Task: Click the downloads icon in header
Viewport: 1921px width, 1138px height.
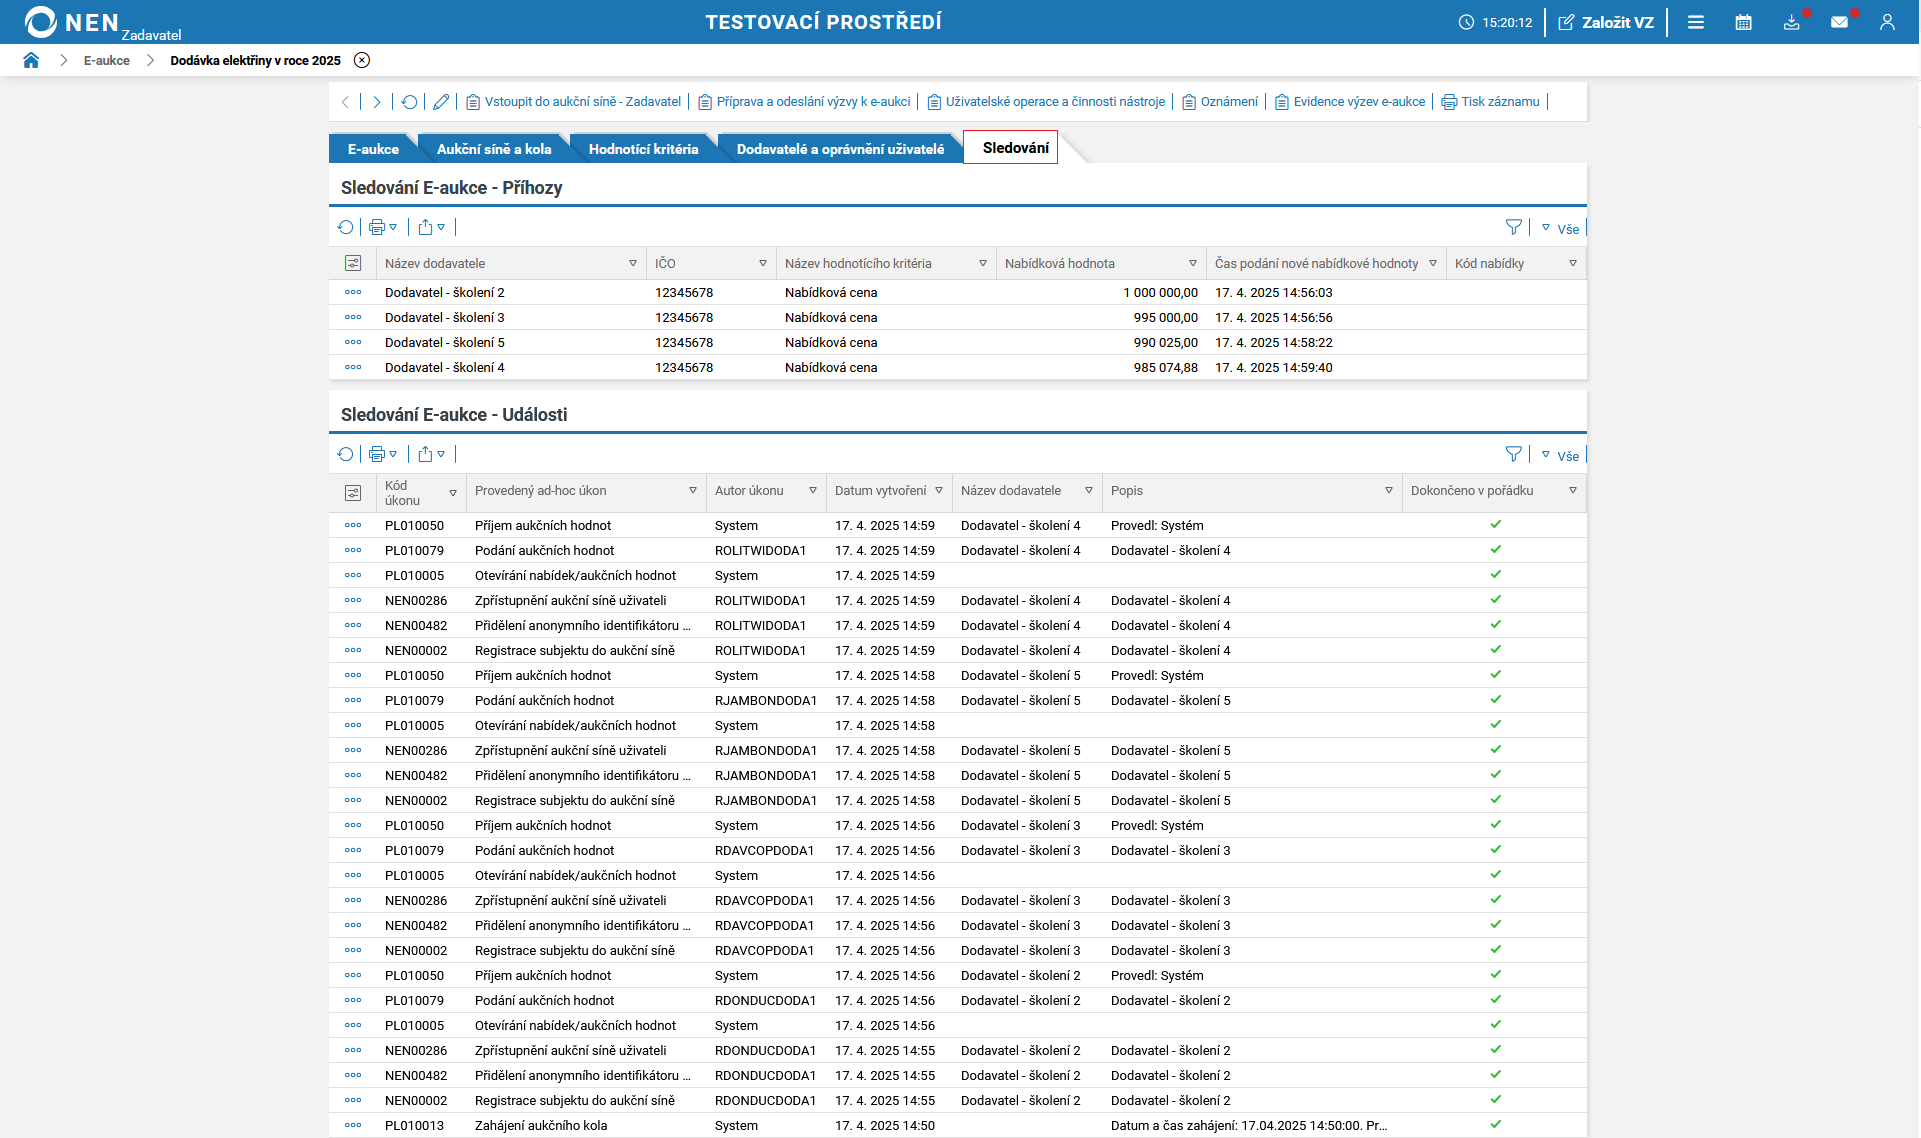Action: 1791,22
